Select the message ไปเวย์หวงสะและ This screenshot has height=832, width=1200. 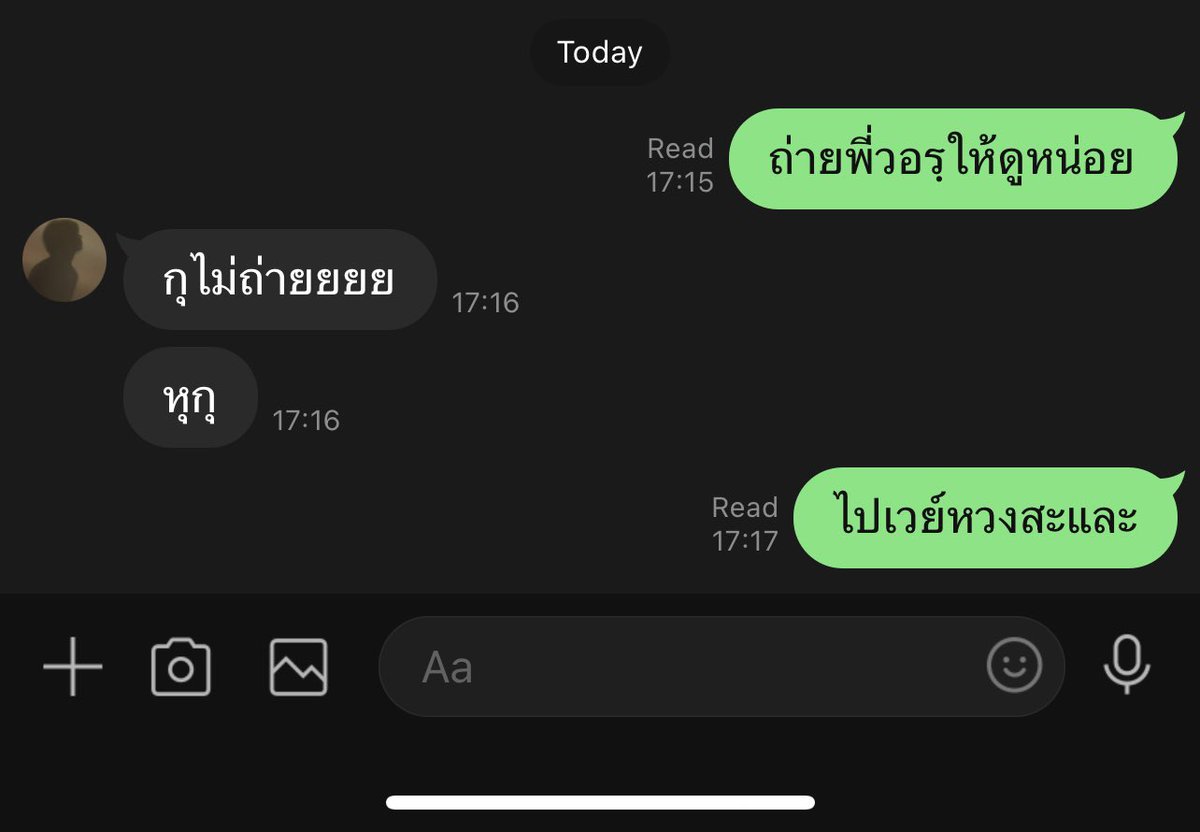pos(985,518)
